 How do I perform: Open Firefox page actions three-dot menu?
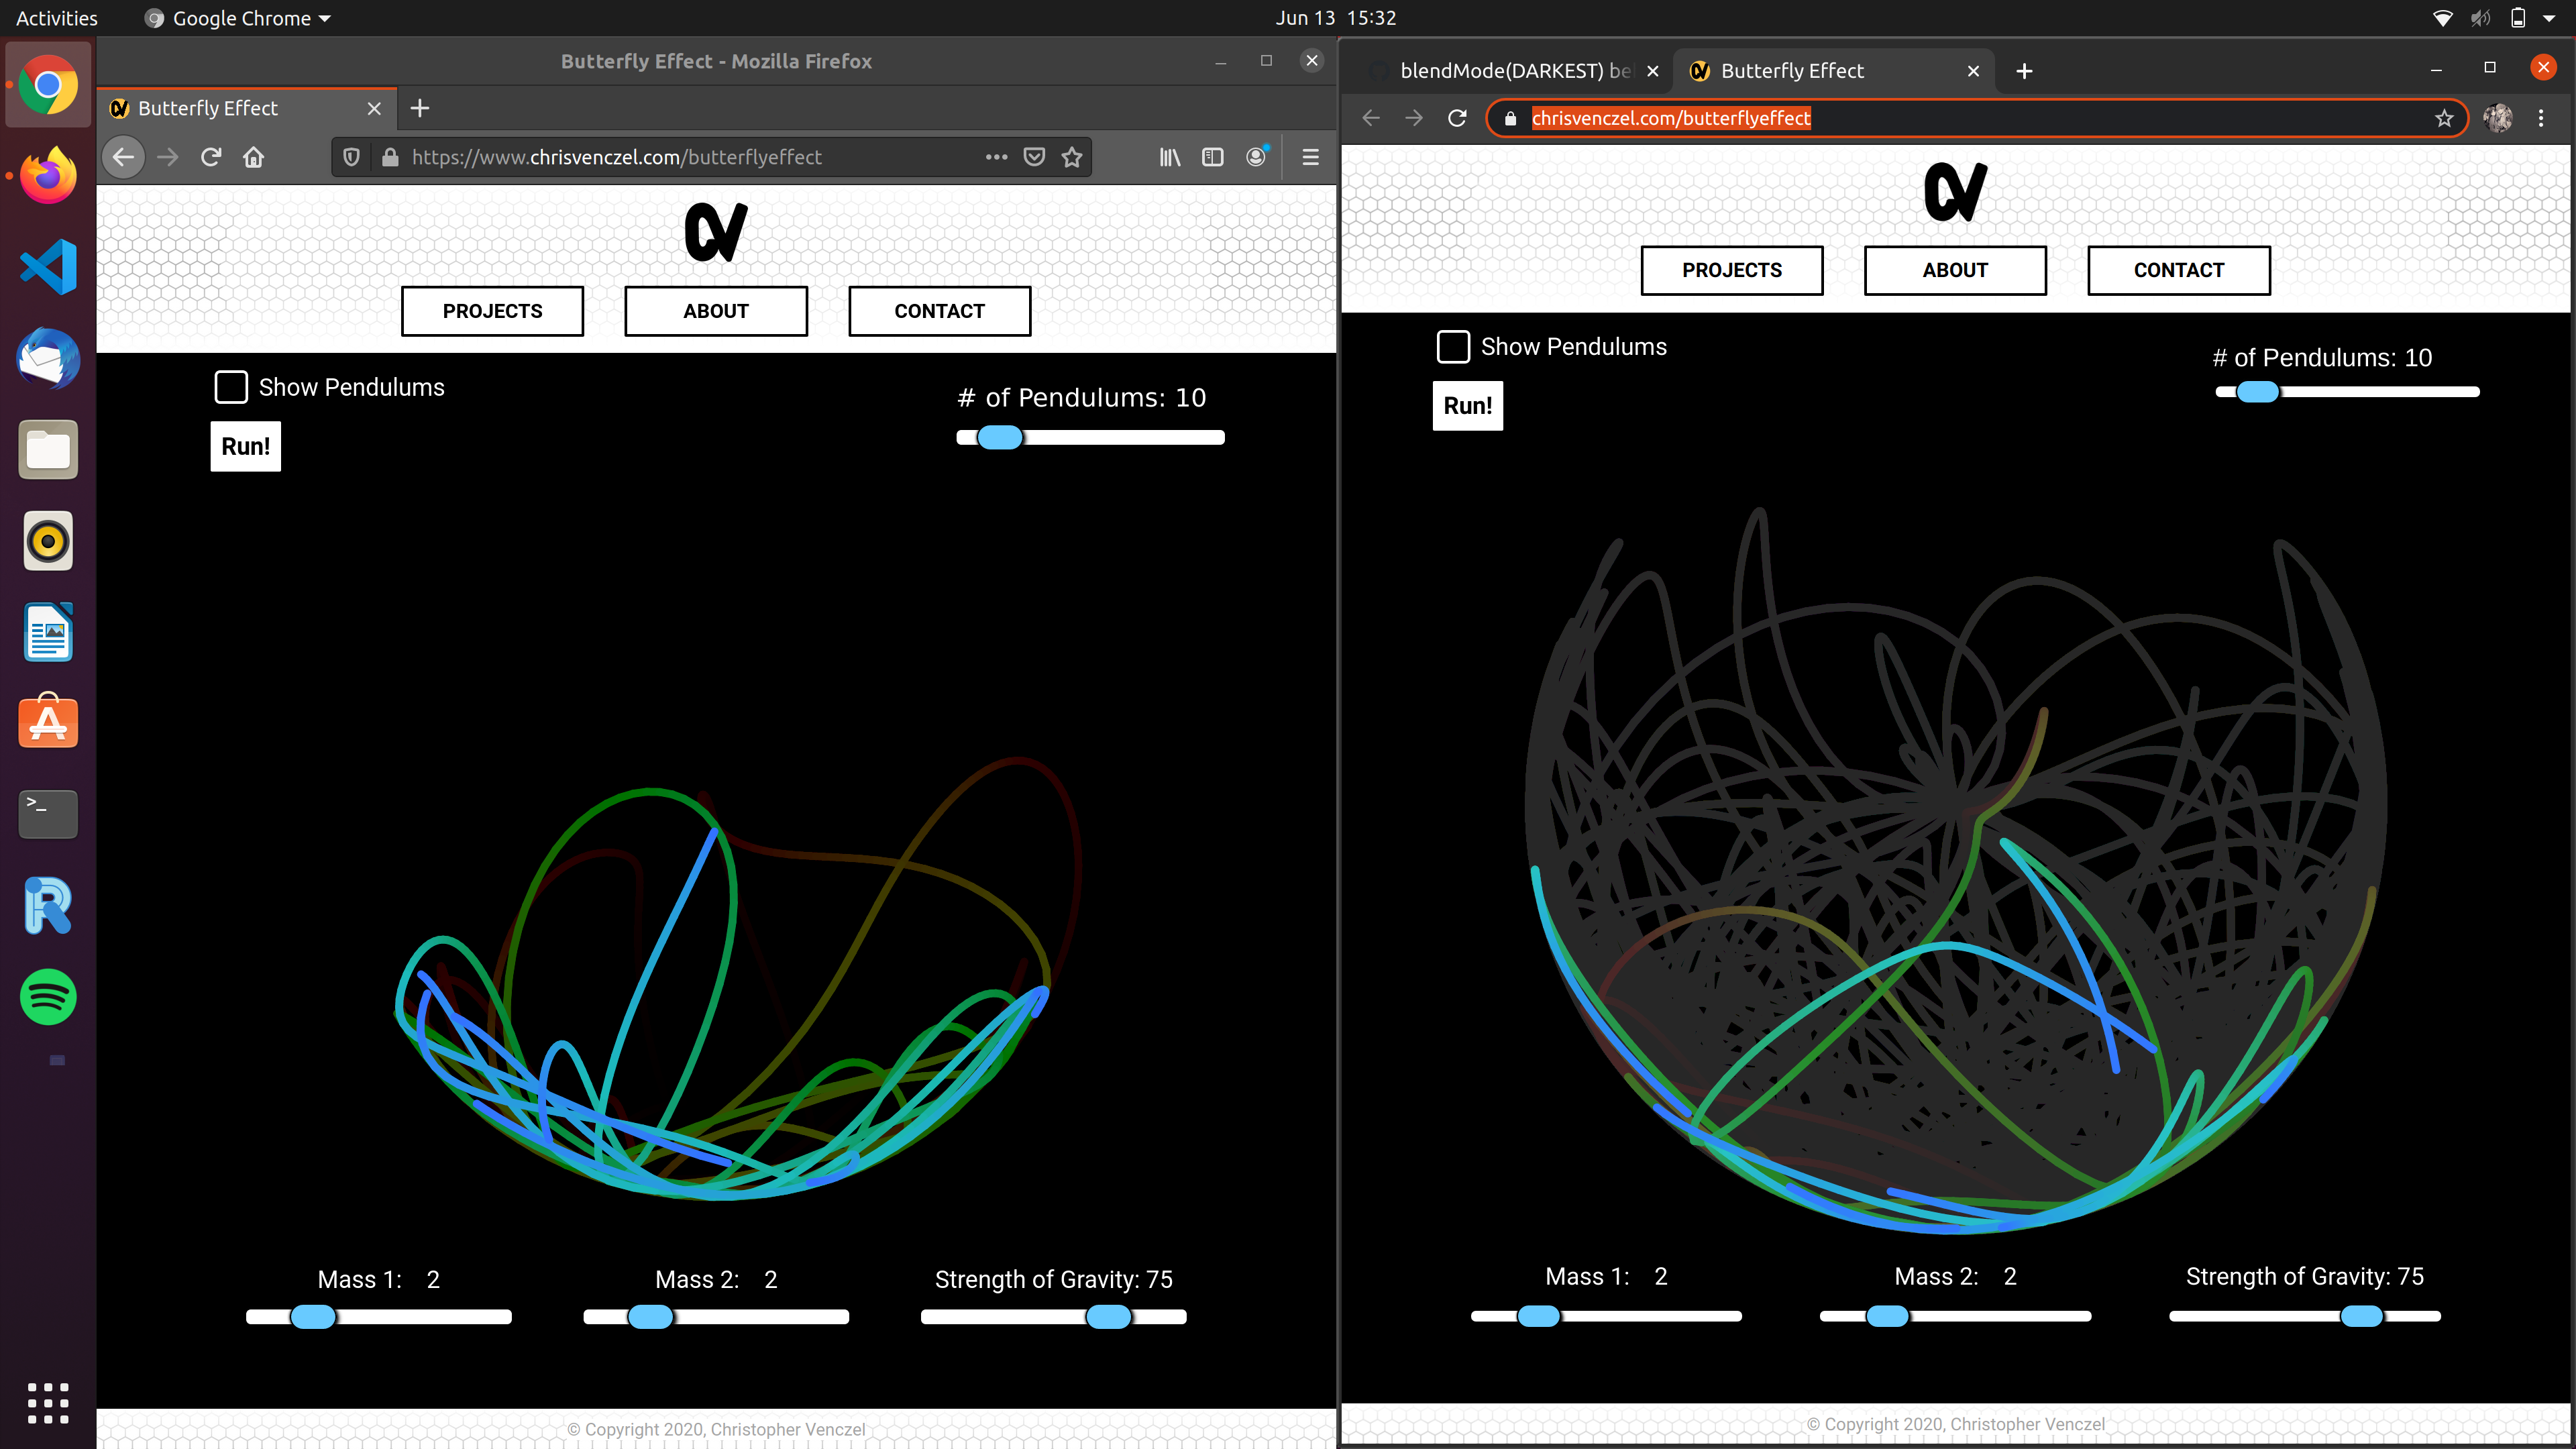[996, 157]
